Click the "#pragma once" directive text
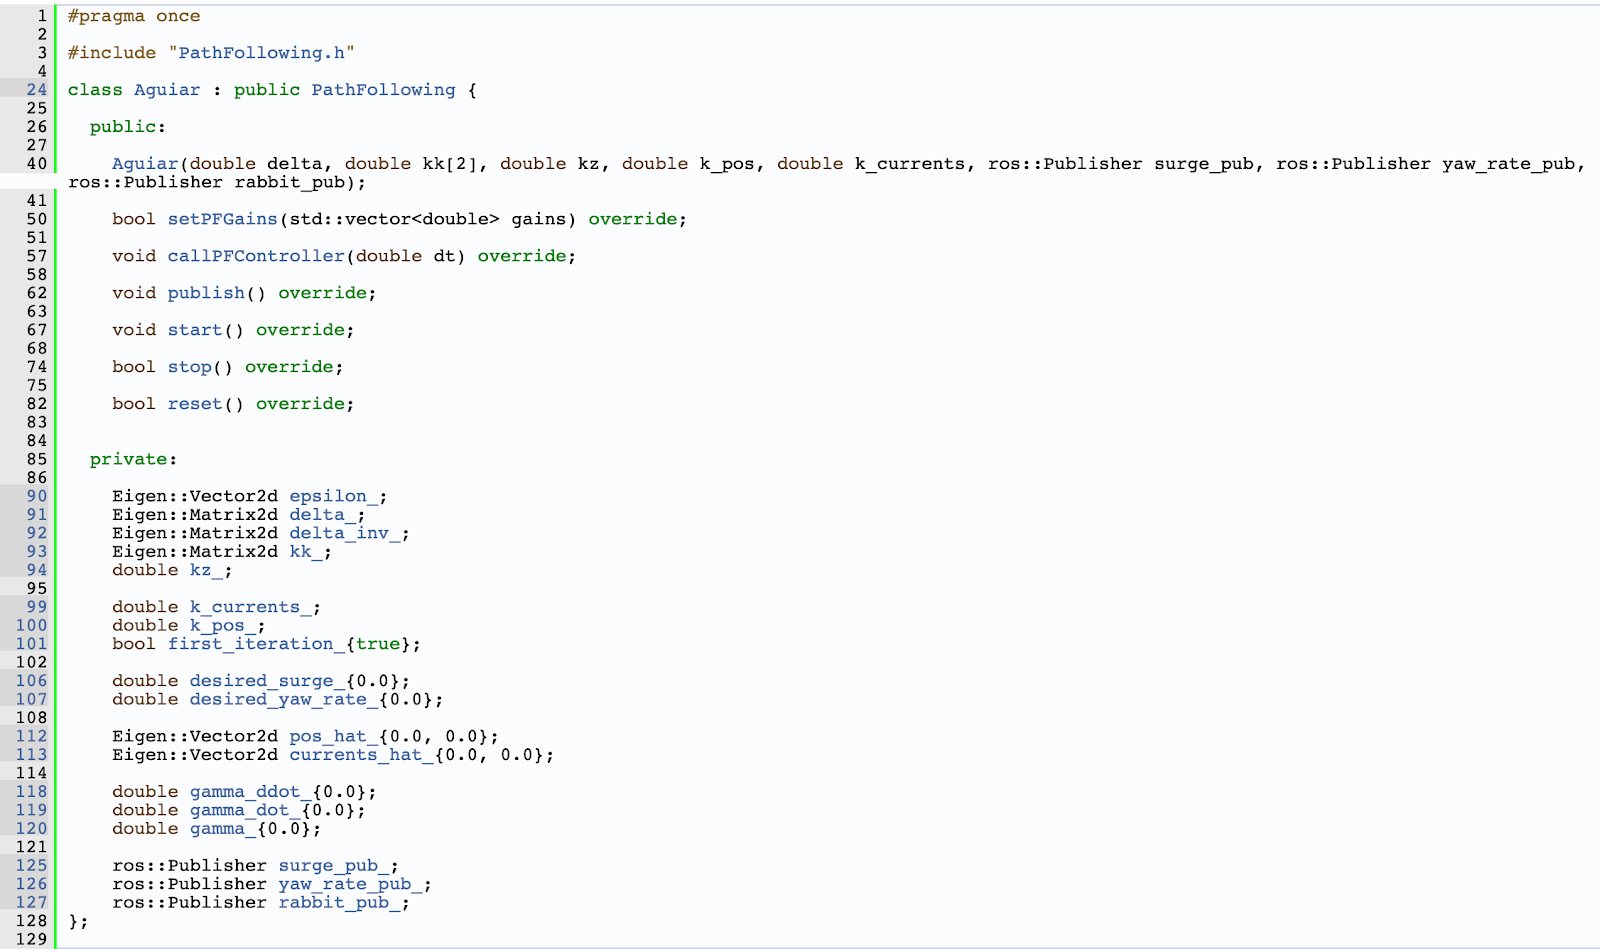1600x949 pixels. 134,17
